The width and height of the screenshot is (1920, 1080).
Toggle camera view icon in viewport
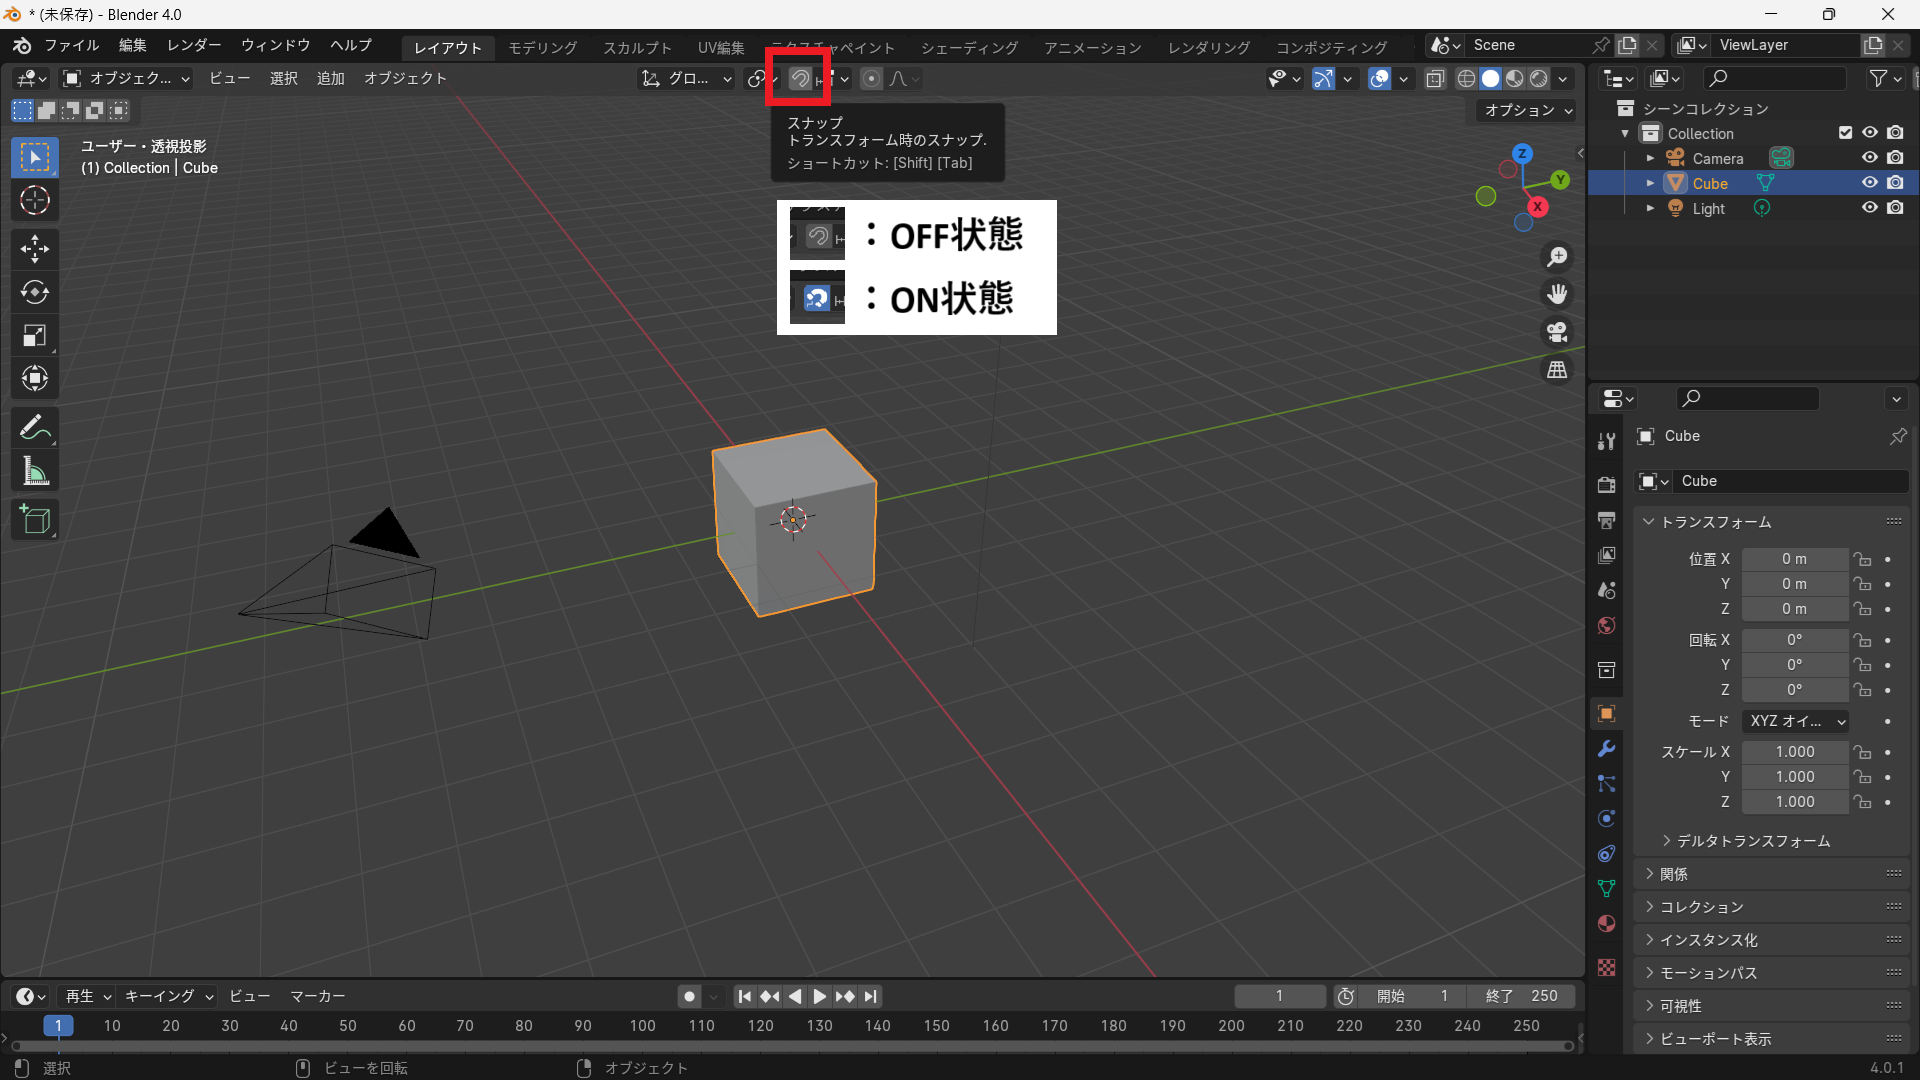tap(1557, 332)
